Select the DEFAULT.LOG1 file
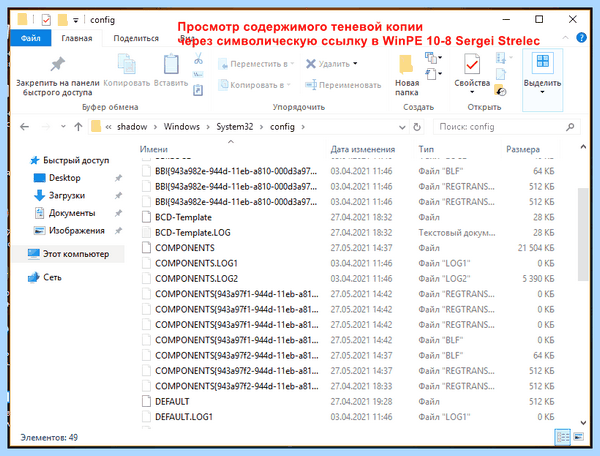 184,417
